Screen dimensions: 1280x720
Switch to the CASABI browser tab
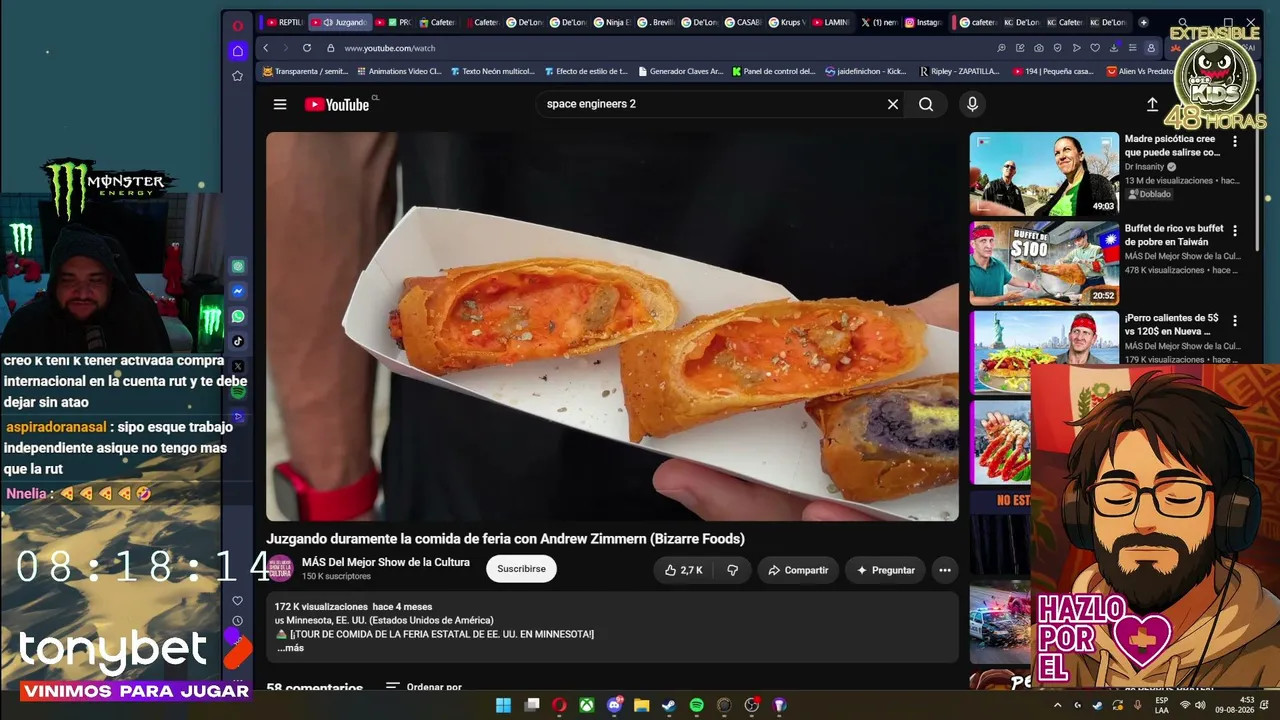tap(742, 22)
